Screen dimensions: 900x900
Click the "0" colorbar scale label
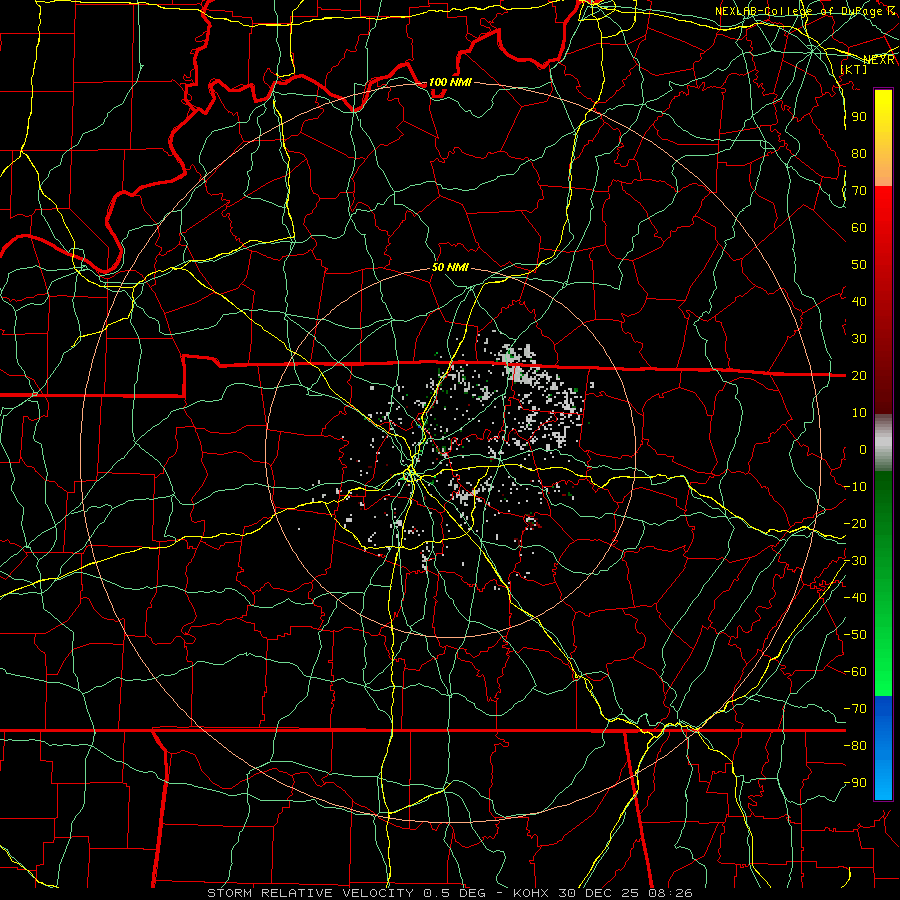[x=863, y=449]
